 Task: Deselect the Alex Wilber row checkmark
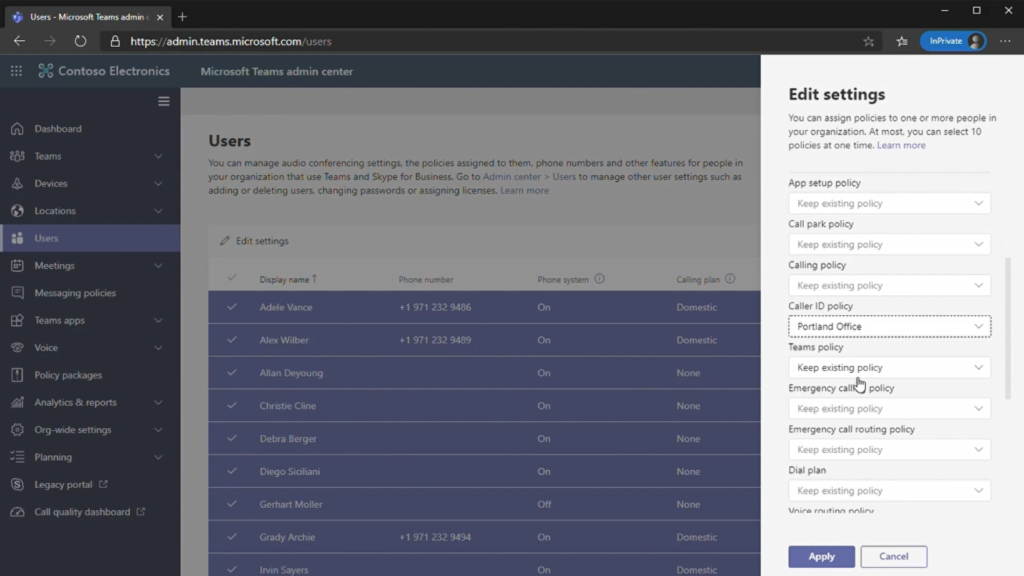pos(232,340)
